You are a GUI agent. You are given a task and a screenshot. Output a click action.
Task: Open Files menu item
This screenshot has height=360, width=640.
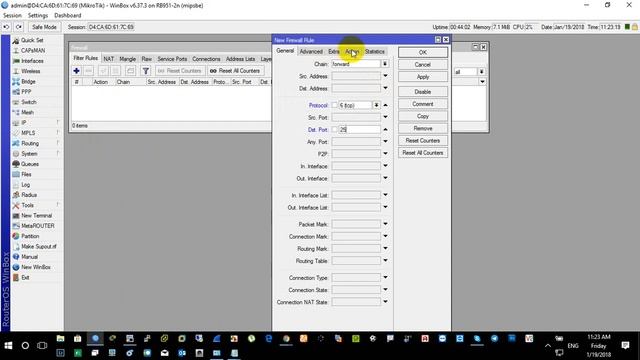(x=26, y=174)
